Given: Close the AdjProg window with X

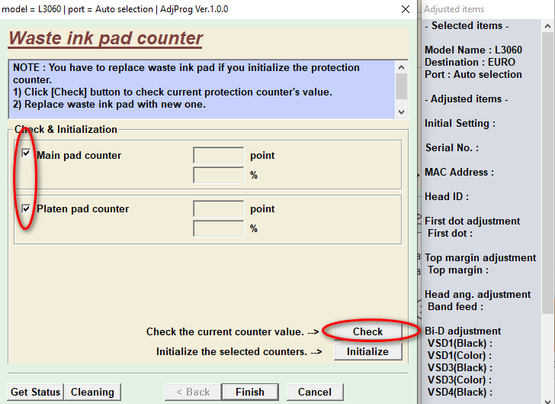Looking at the screenshot, I should [406, 9].
